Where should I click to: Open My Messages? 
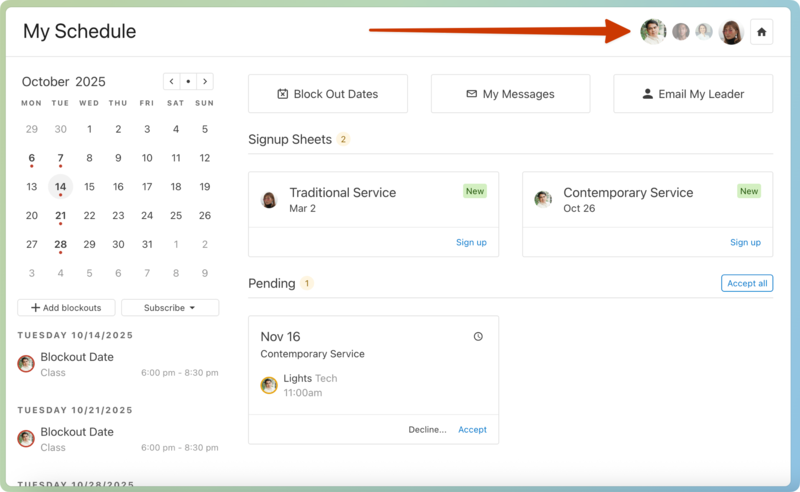[x=510, y=94]
